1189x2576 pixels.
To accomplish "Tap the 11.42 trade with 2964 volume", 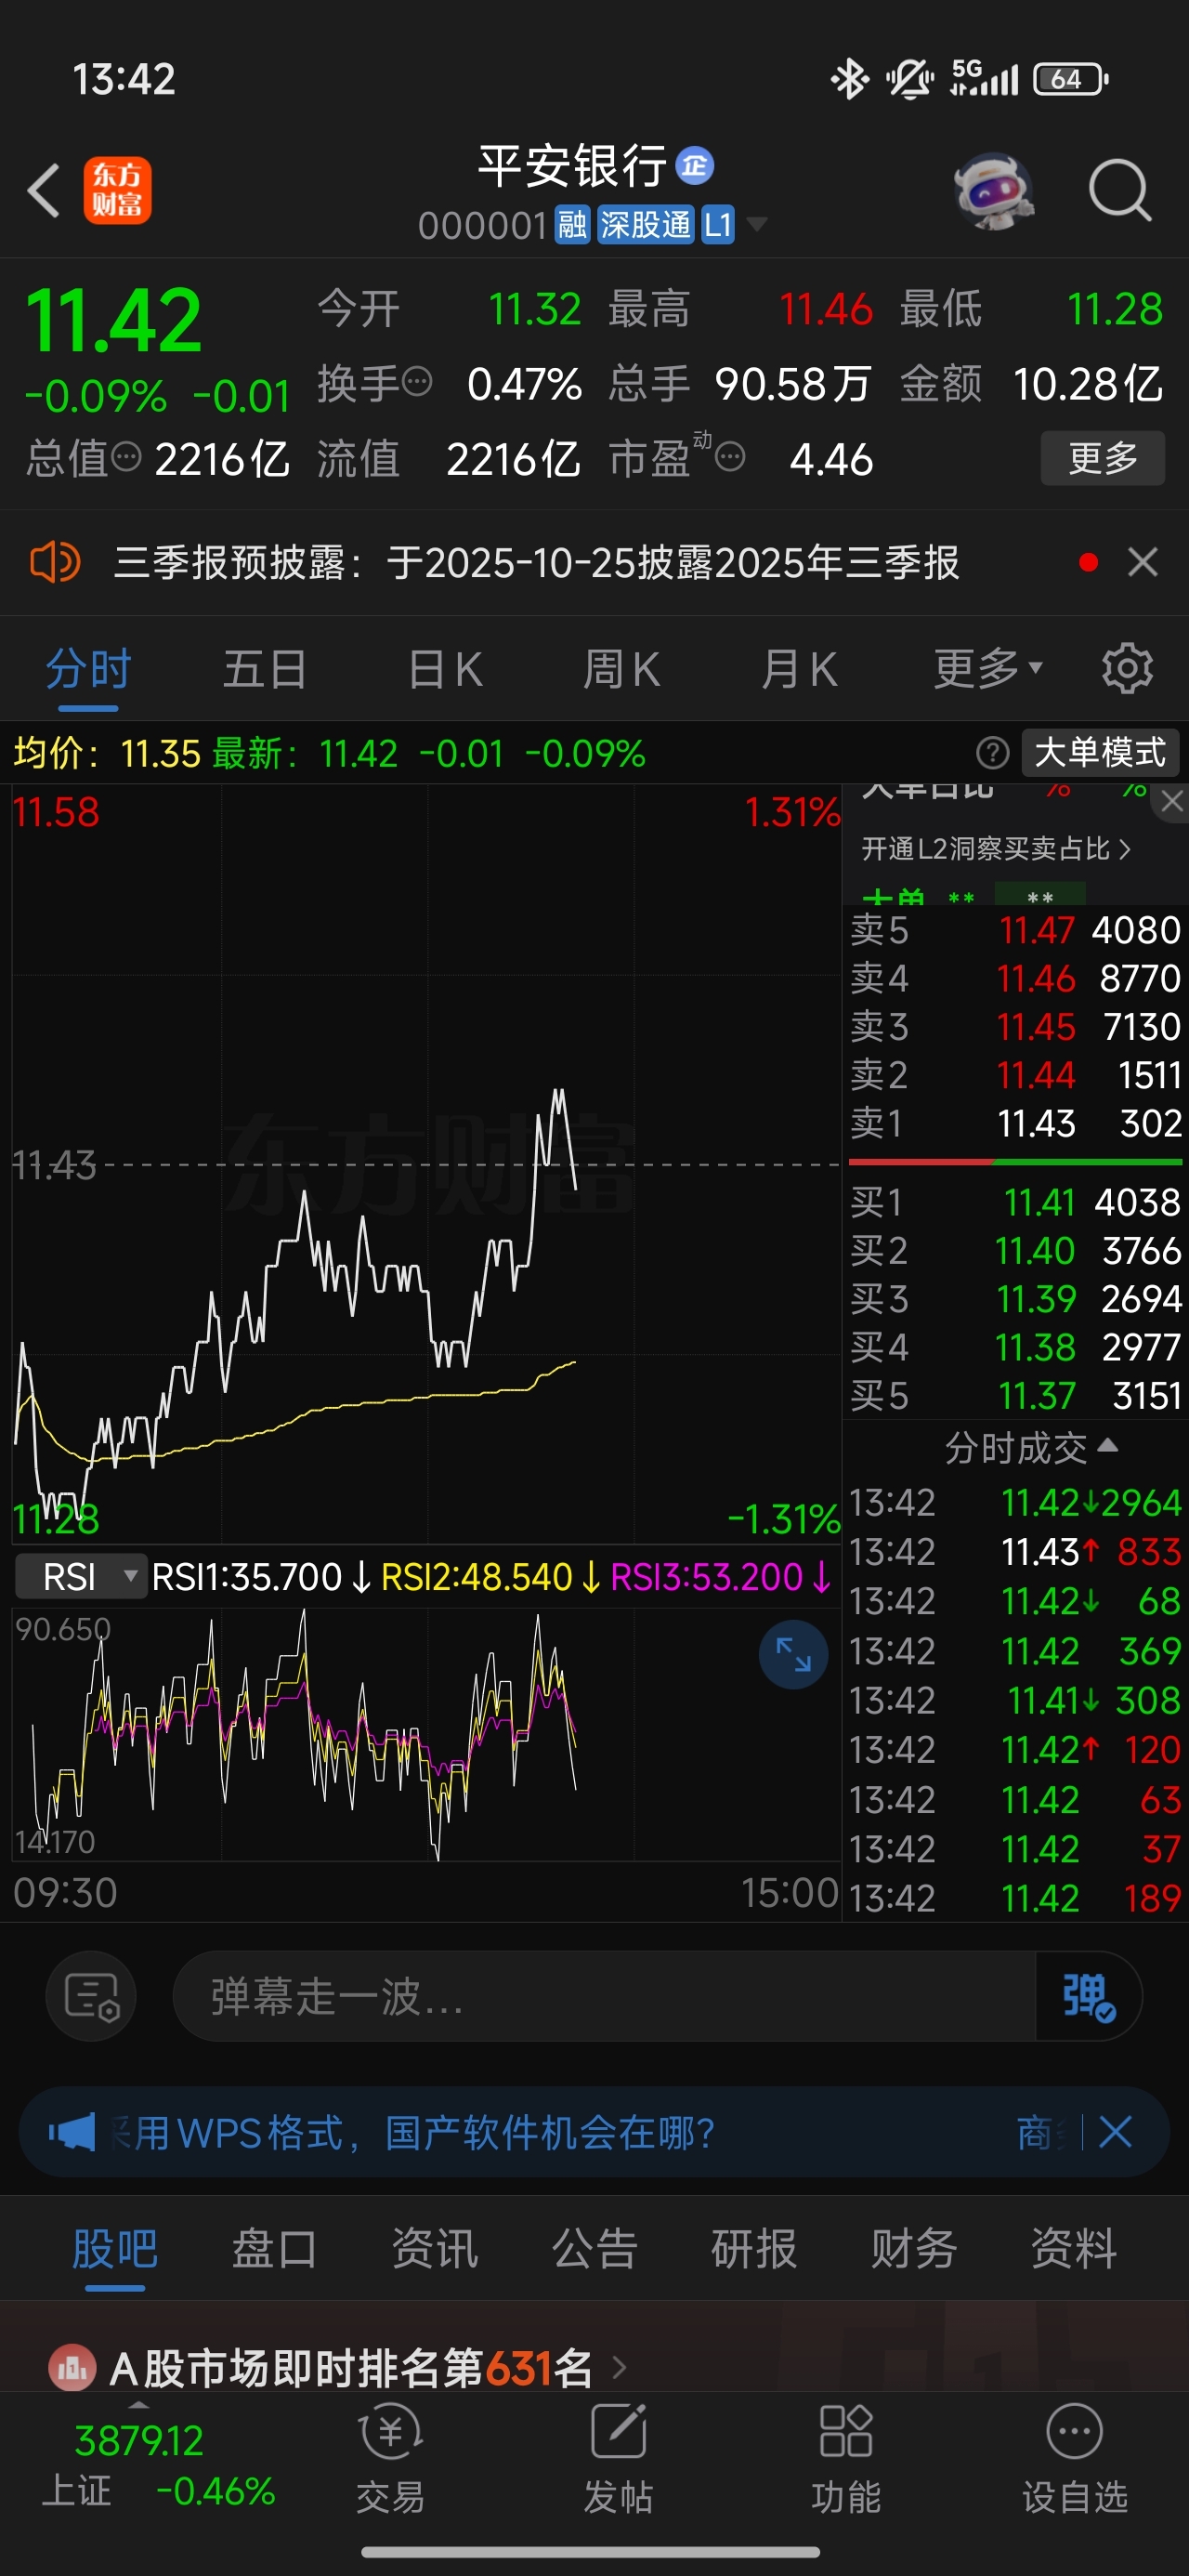I will click(x=1015, y=1502).
